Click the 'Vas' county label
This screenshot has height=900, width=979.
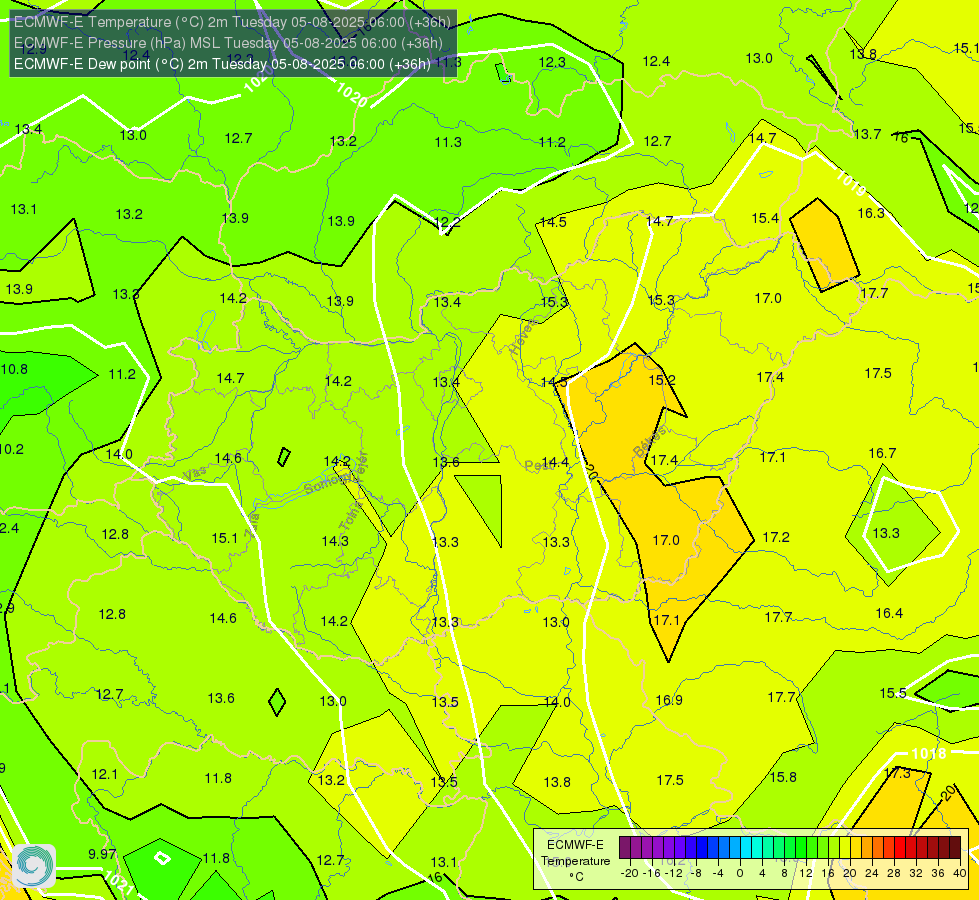[195, 474]
